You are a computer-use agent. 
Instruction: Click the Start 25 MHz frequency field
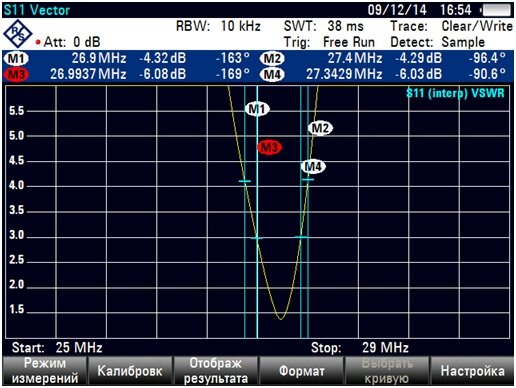coord(57,348)
